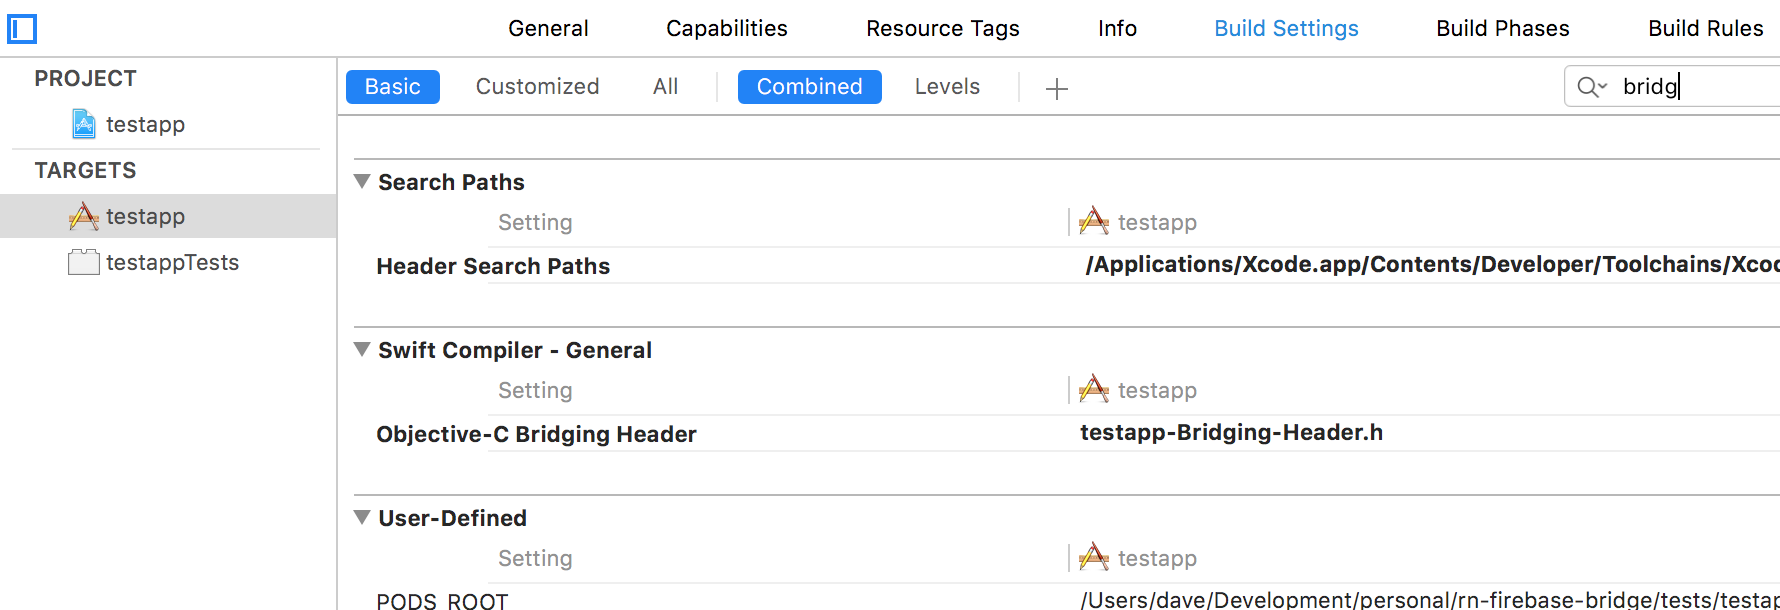The width and height of the screenshot is (1780, 610).
Task: Switch to Levels view
Action: 946,87
